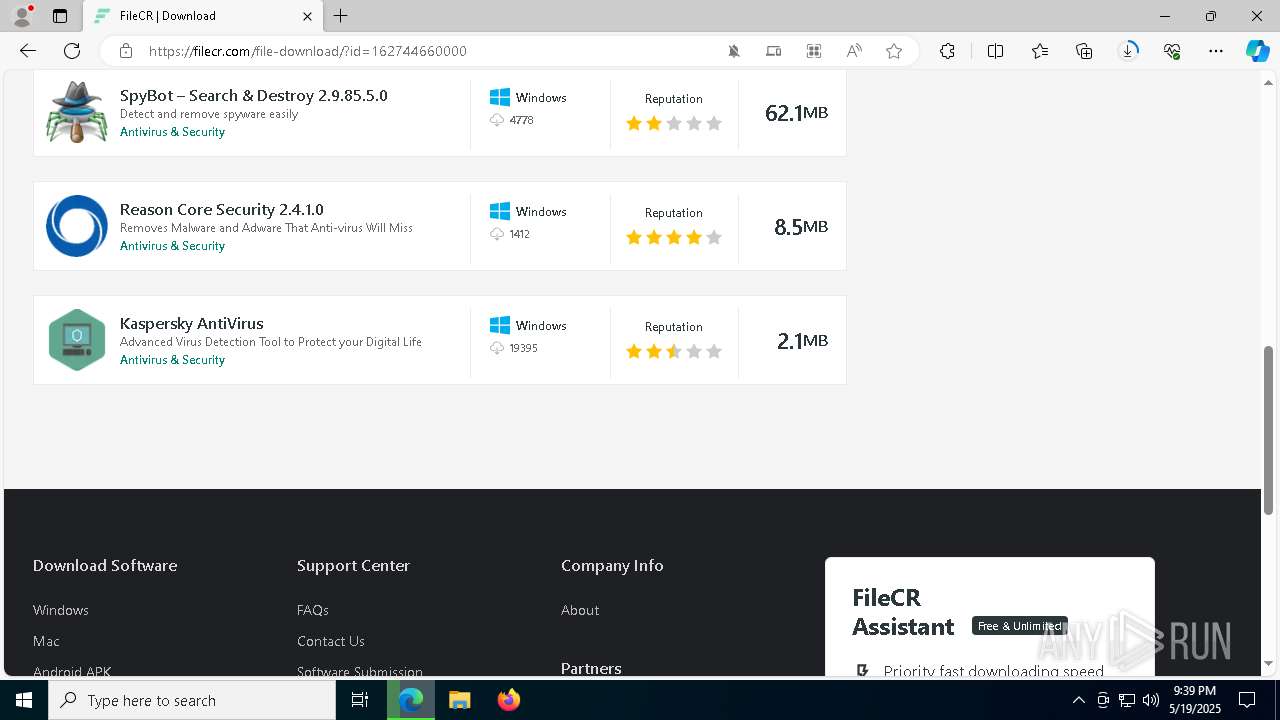Open Windows Start menu
Image resolution: width=1280 pixels, height=720 pixels.
click(24, 700)
